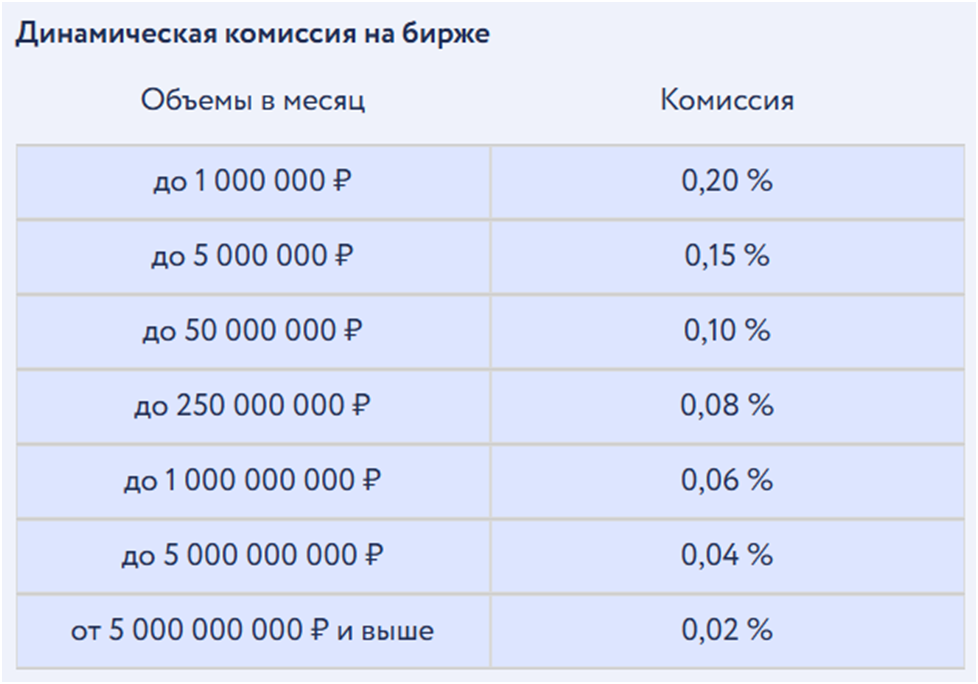The image size is (978, 684).
Task: Click the 0,02 % commission value
Action: pos(727,631)
